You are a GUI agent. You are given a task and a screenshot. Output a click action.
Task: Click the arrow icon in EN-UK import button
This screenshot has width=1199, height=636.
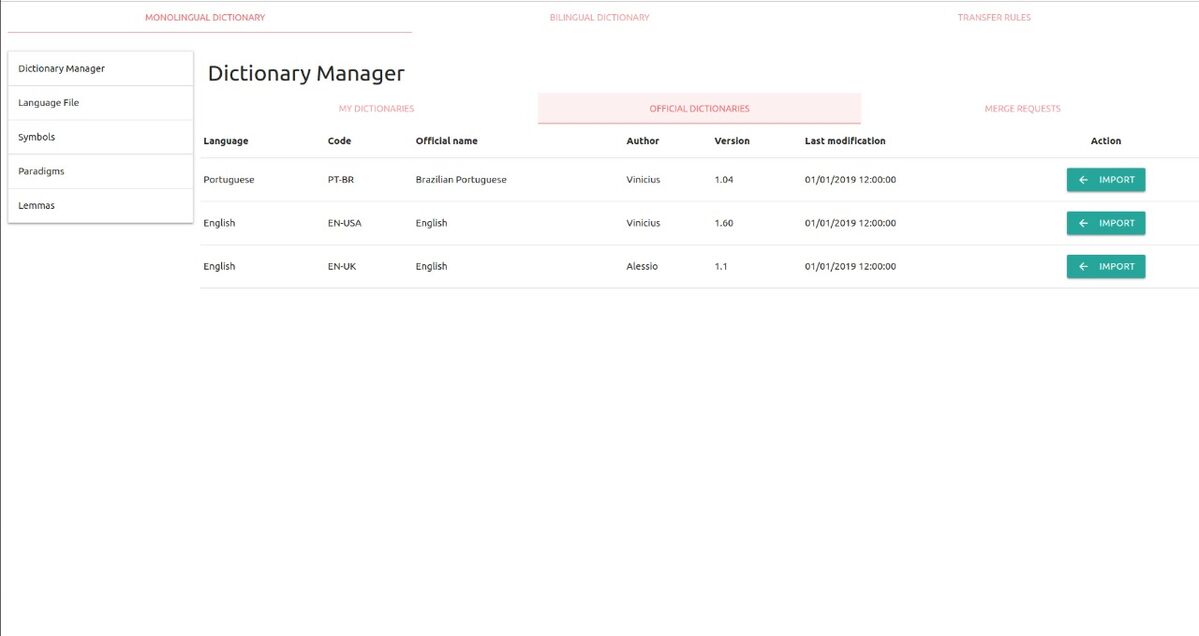click(x=1083, y=266)
